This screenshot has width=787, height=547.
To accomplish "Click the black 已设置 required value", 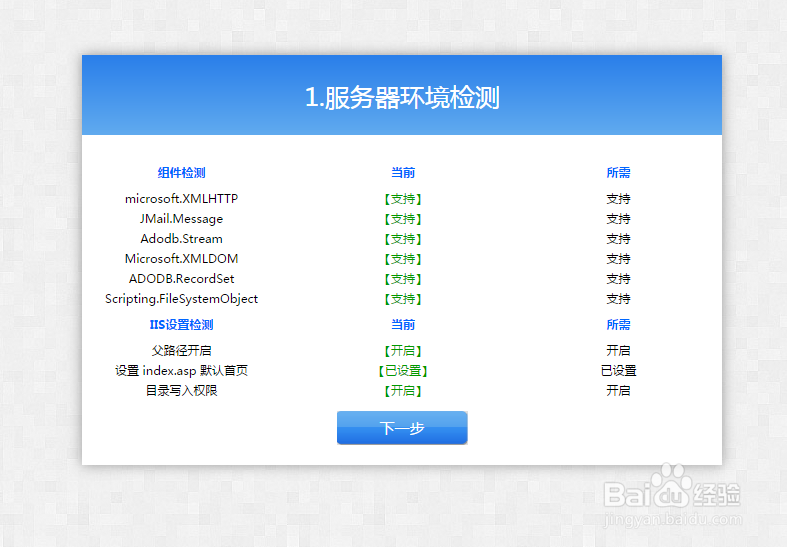I will 618,371.
